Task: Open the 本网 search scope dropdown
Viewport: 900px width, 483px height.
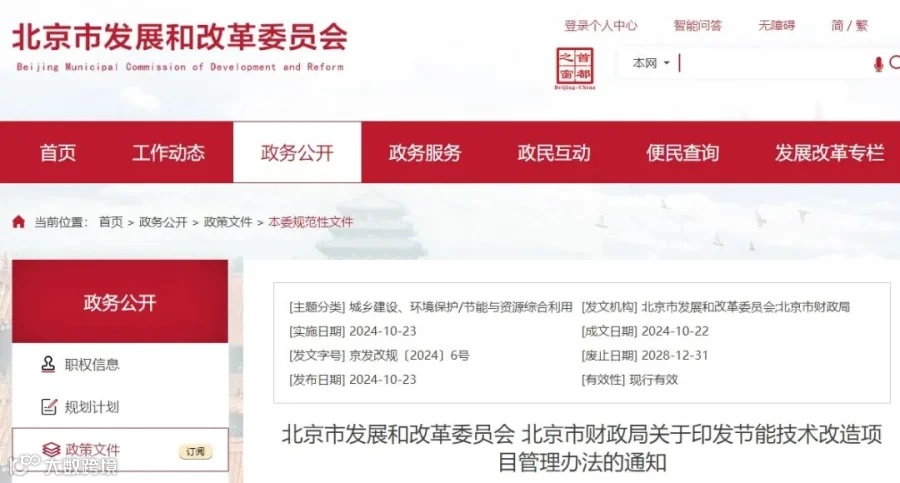Action: [x=651, y=63]
